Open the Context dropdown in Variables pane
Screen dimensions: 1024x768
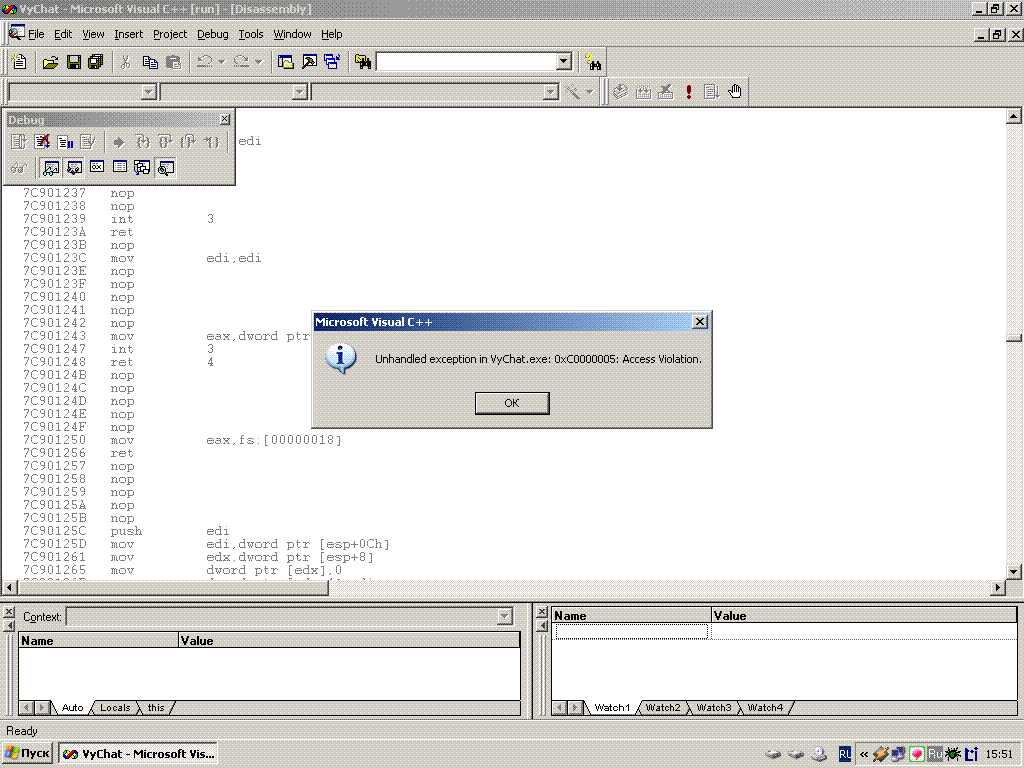click(x=504, y=616)
